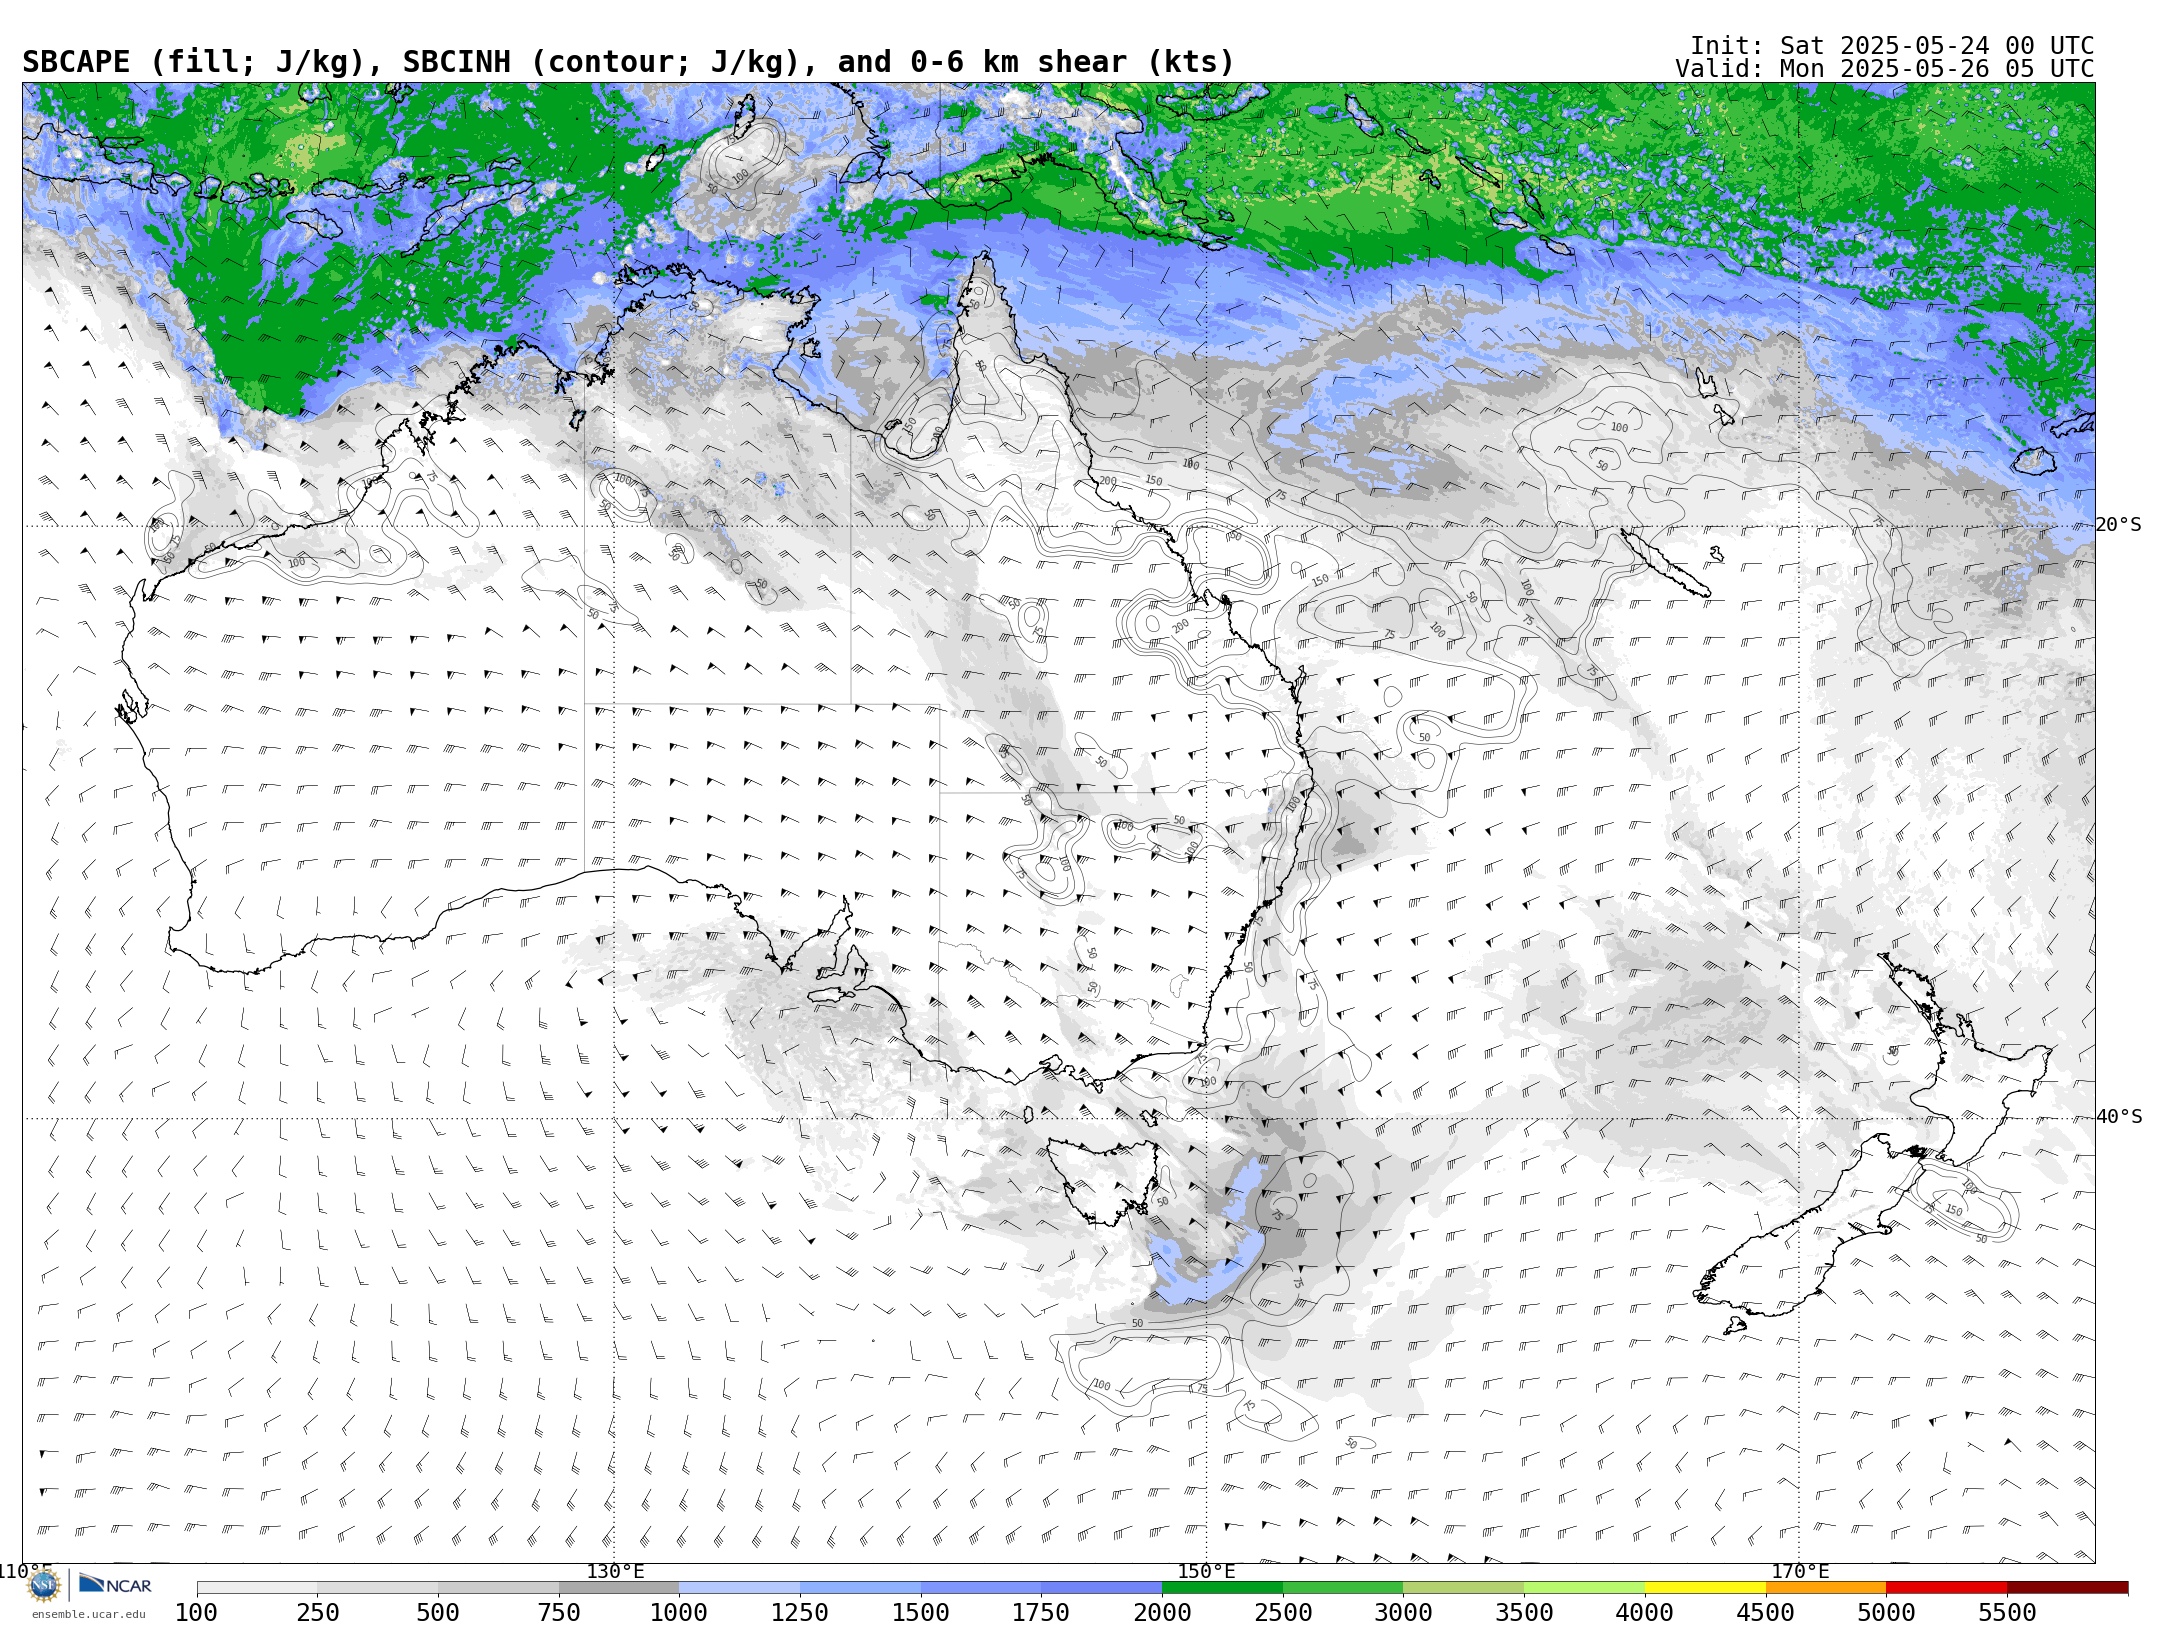Viewport: 2160px width, 1626px height.
Task: Click the deep blue 1750–2000 colorbar swatch
Action: coord(1101,1588)
